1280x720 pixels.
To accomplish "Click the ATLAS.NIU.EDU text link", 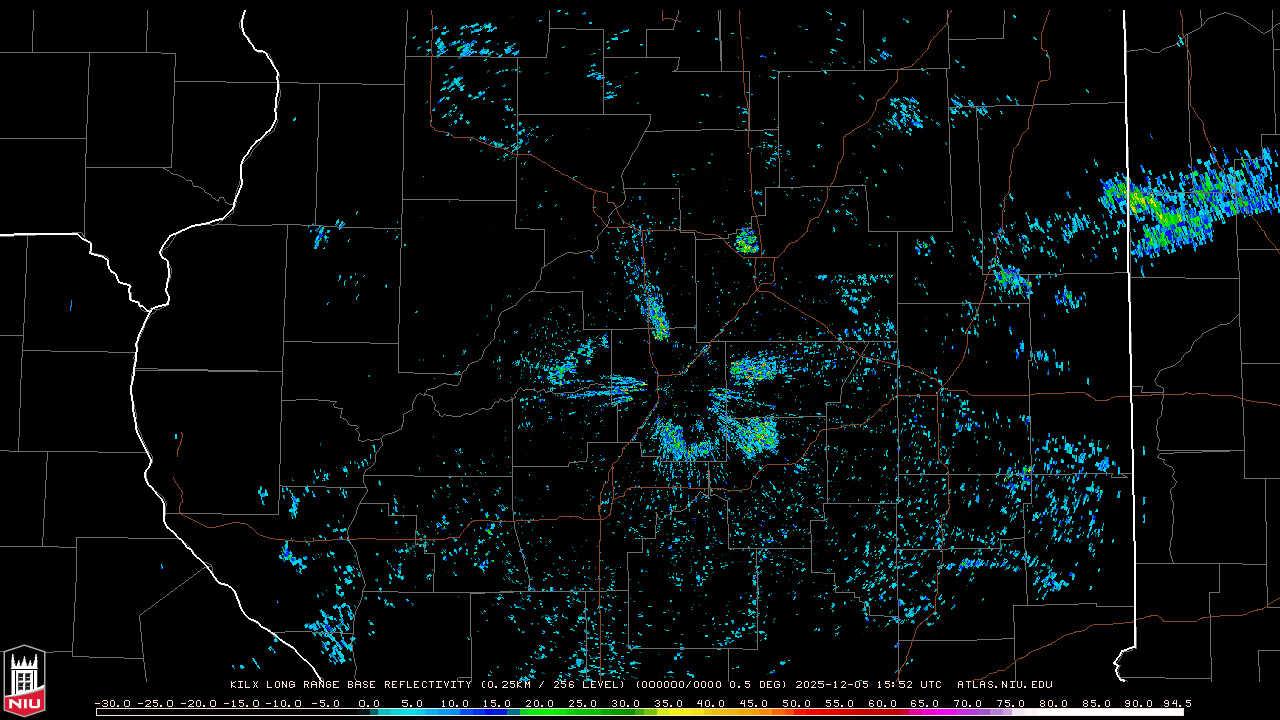I will [x=1004, y=685].
